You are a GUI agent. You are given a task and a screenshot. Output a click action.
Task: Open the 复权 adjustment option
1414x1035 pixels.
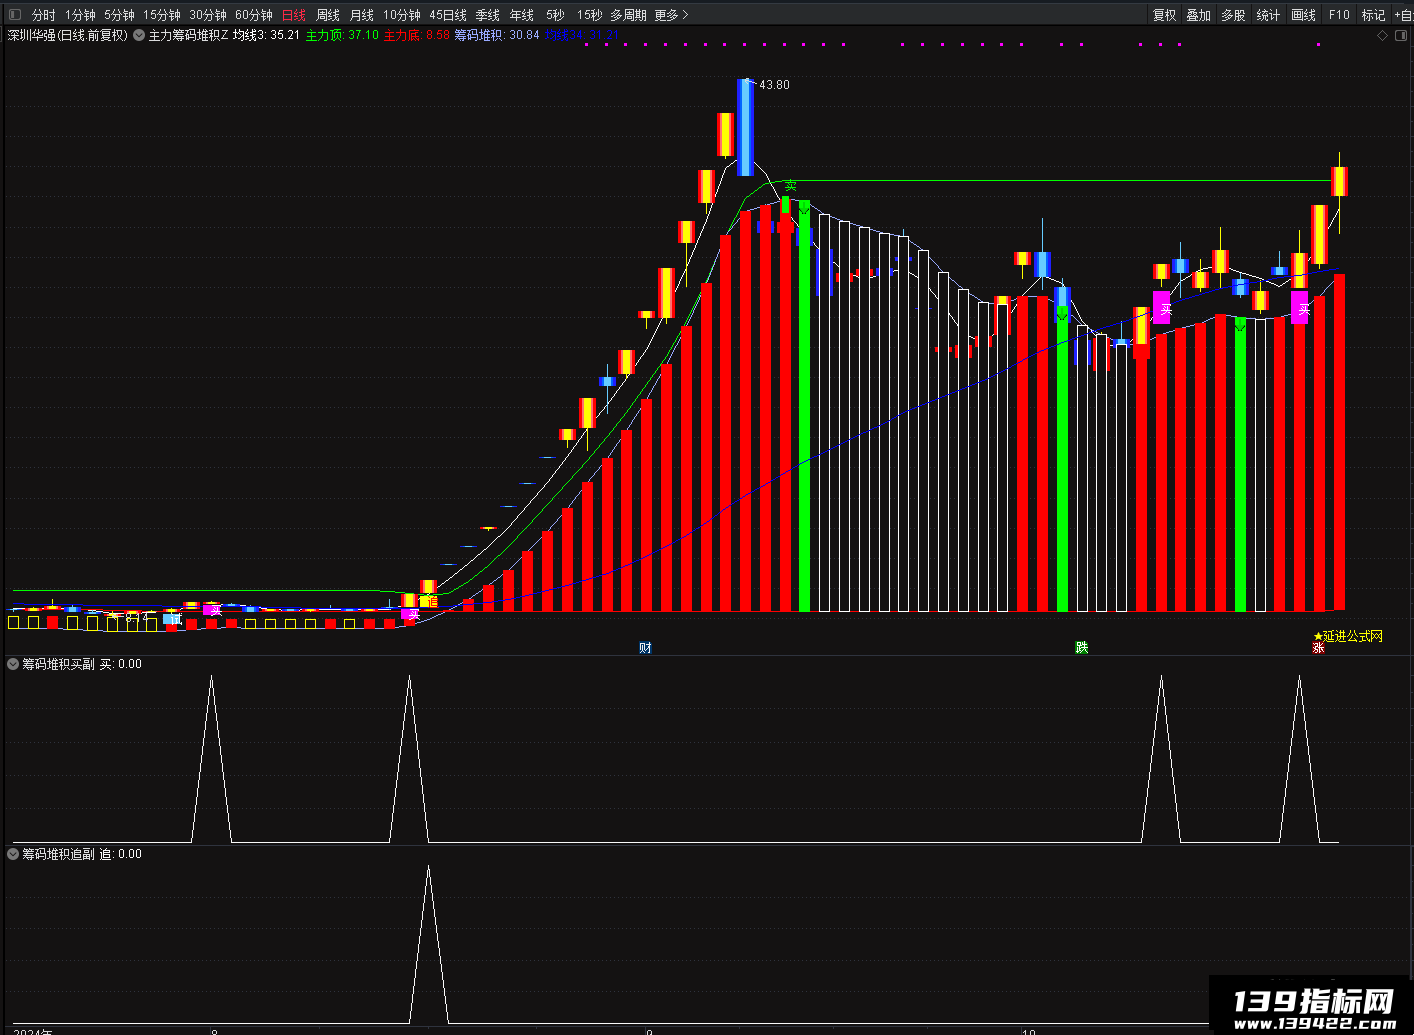point(1164,15)
